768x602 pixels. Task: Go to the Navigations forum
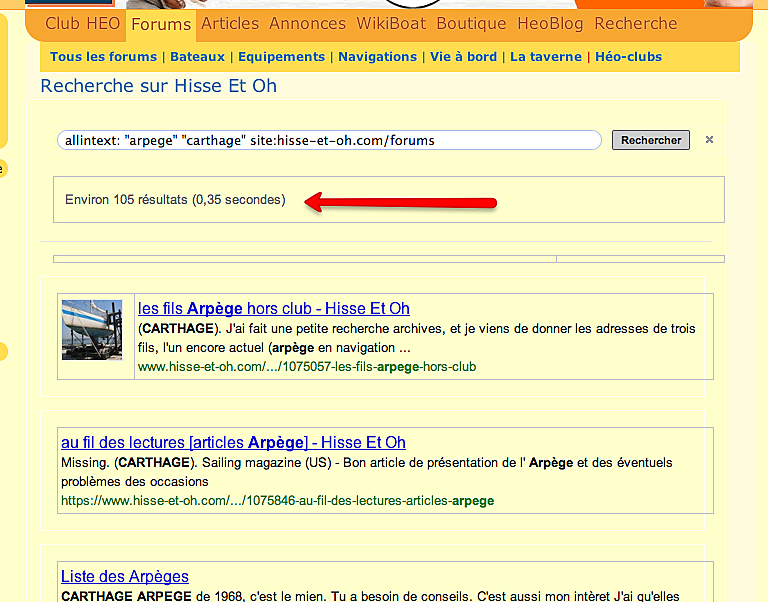(x=377, y=57)
